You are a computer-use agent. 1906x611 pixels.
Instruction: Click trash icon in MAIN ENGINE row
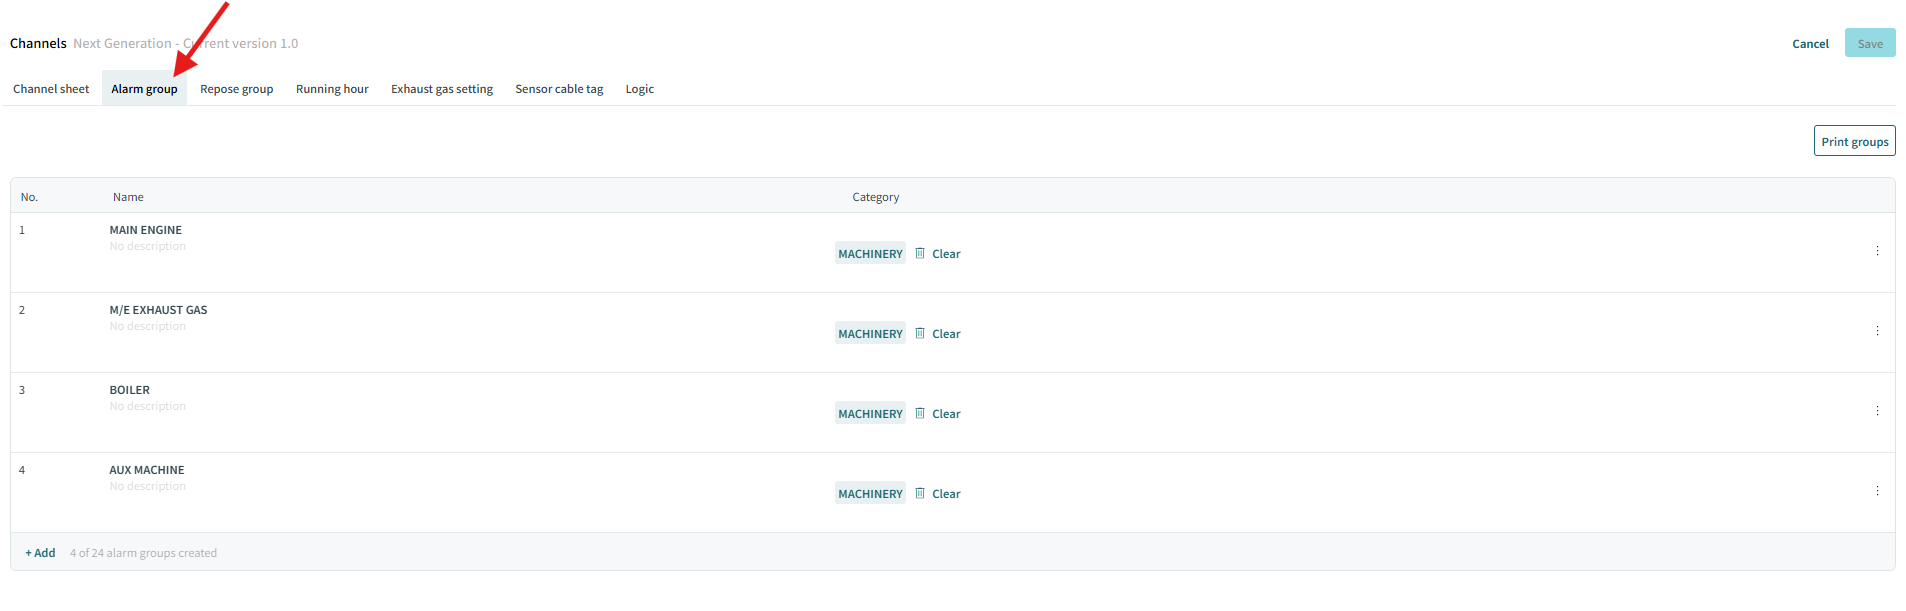pyautogui.click(x=920, y=253)
